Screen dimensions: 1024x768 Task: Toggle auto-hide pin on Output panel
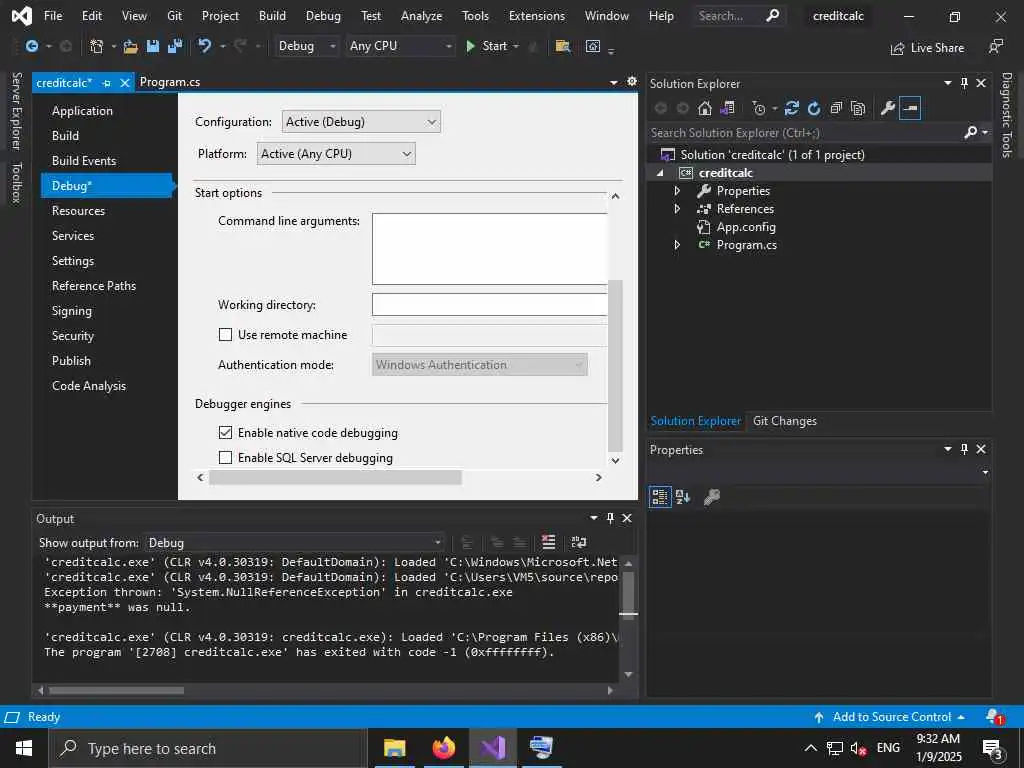pyautogui.click(x=610, y=518)
